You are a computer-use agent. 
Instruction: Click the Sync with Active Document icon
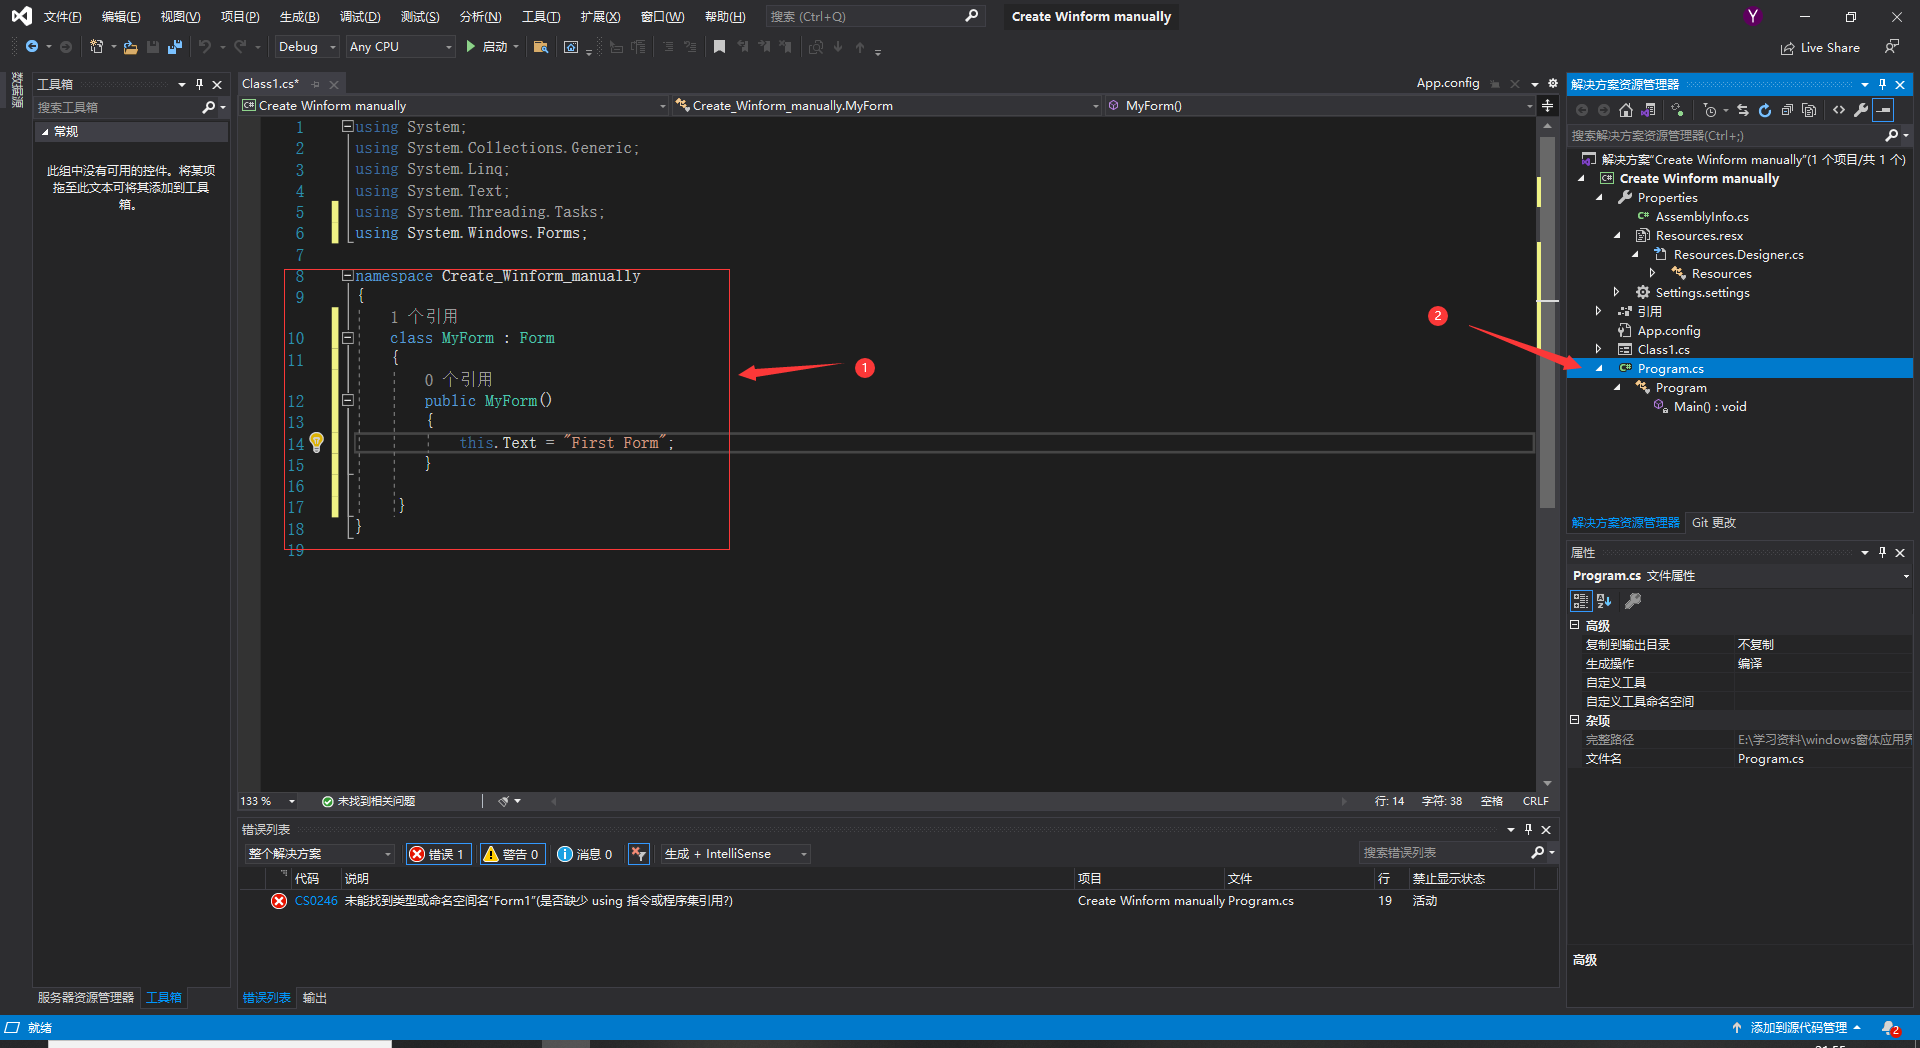[x=1744, y=111]
